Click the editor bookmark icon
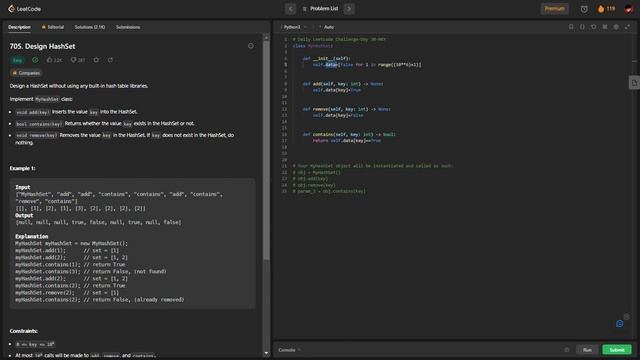This screenshot has width=640, height=360. 571,27
